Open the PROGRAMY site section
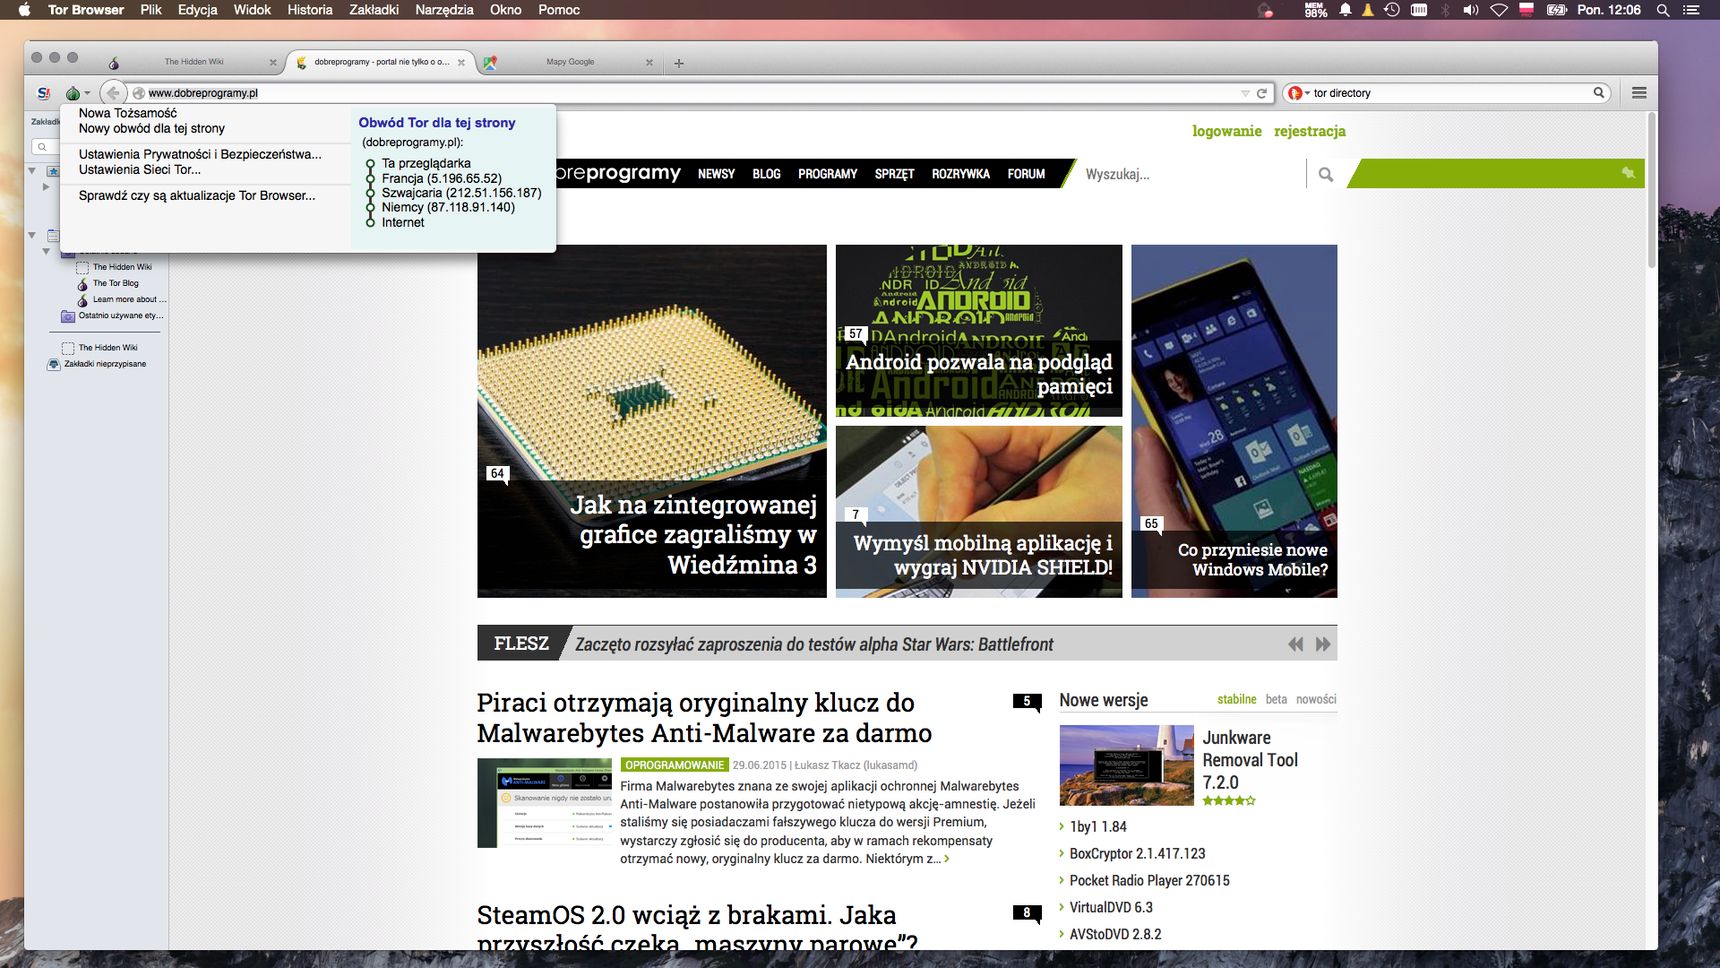1720x968 pixels. click(x=828, y=174)
